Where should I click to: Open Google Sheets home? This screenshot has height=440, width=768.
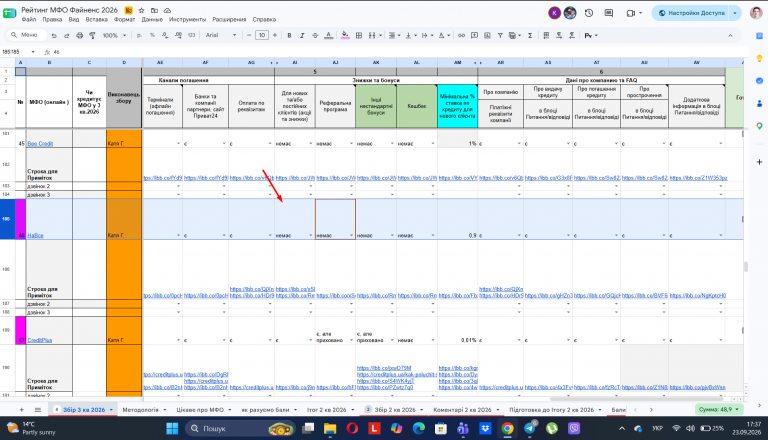tap(9, 13)
